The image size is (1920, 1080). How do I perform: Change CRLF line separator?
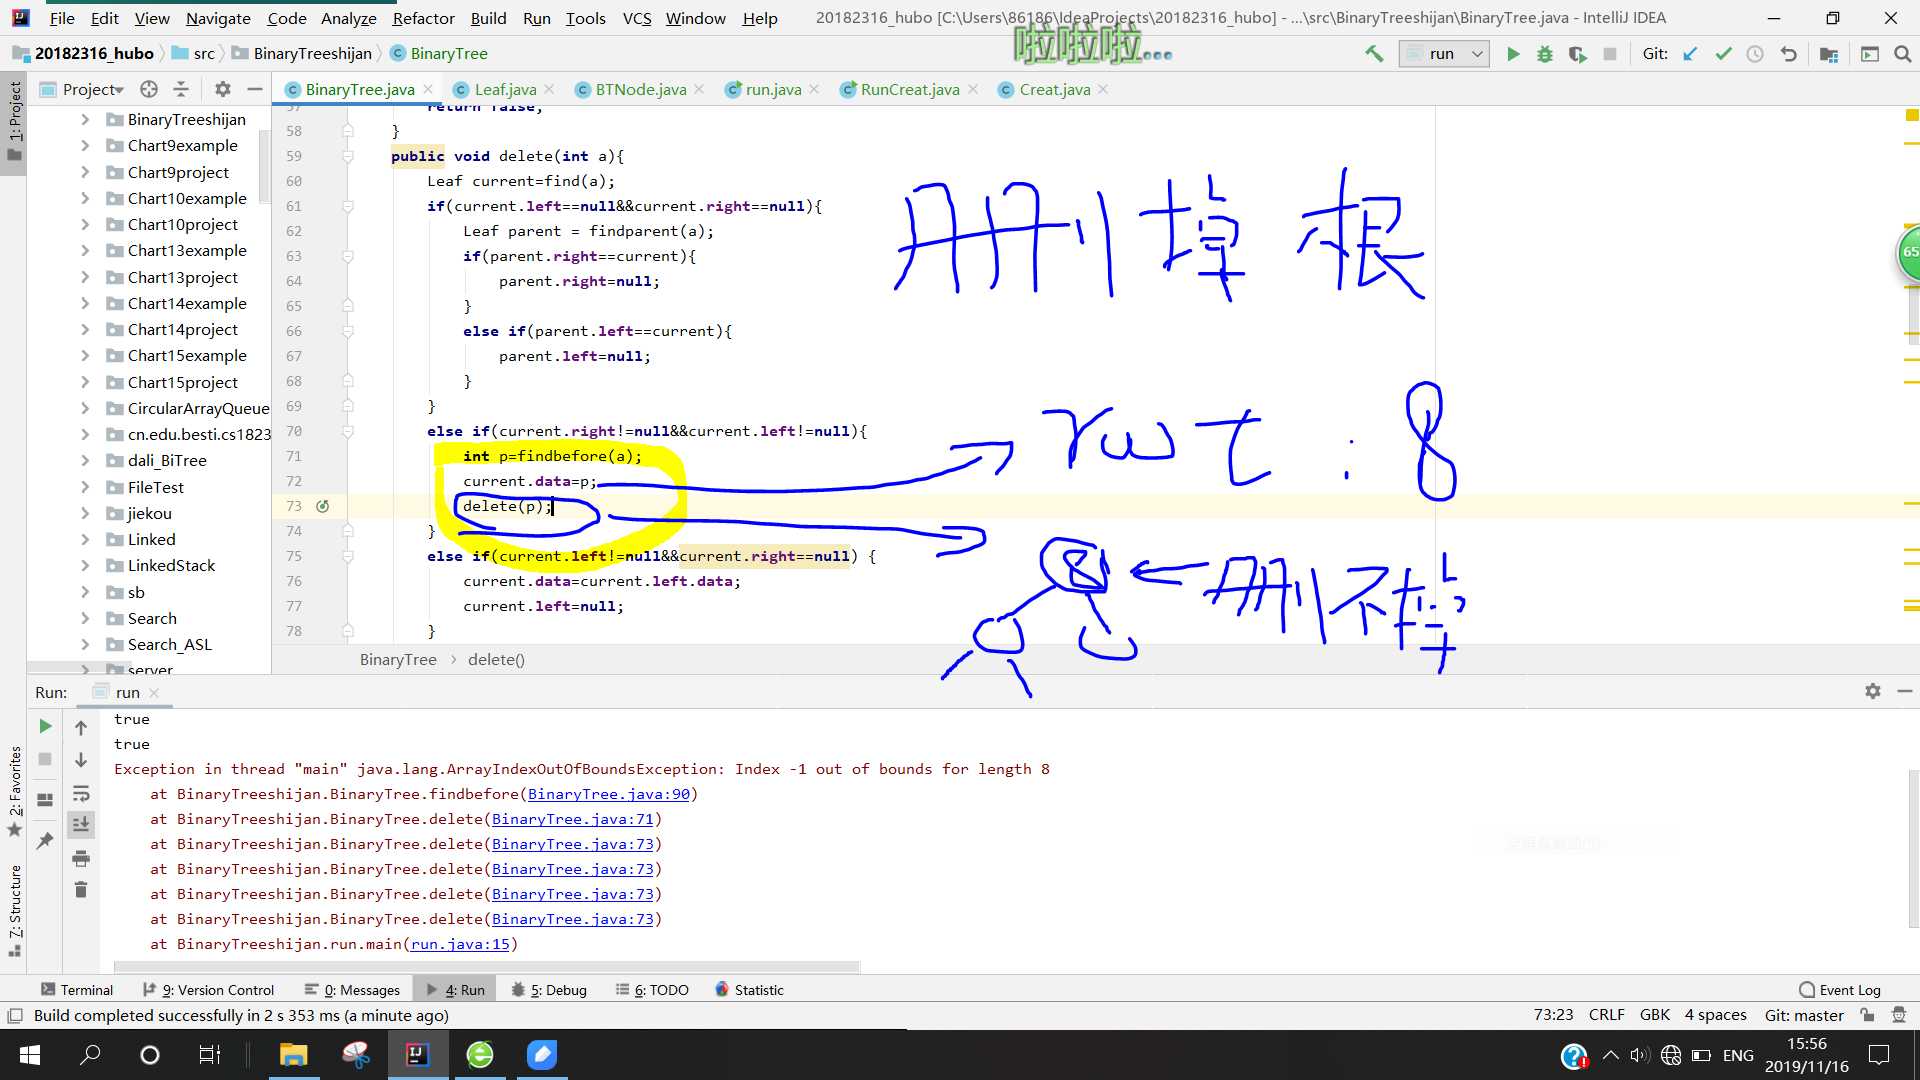coord(1607,1015)
